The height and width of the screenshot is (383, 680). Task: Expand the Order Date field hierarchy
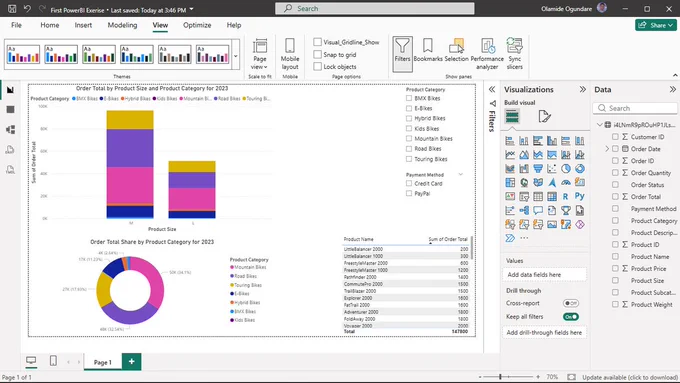pos(607,149)
